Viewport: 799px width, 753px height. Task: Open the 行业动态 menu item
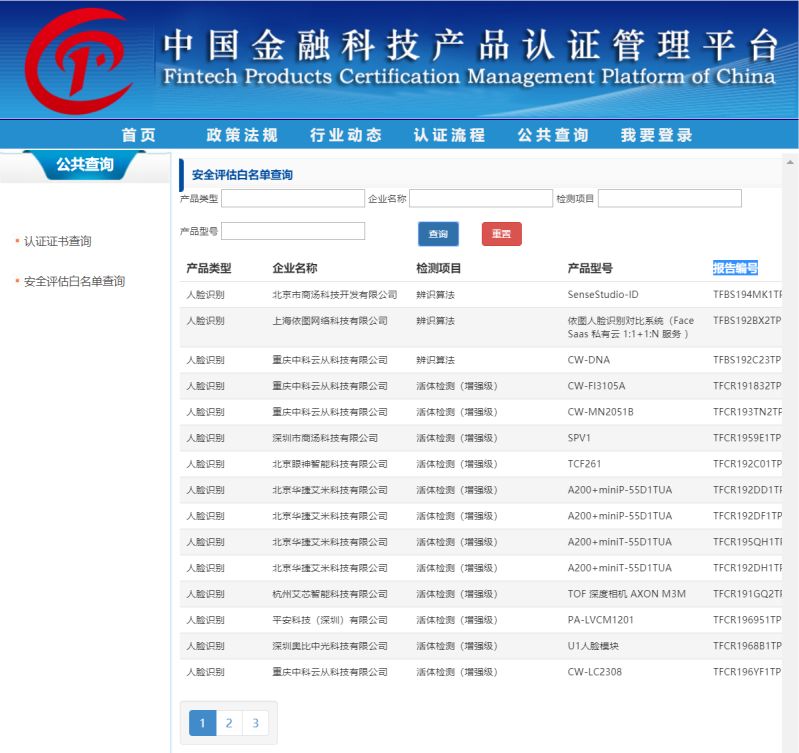tap(346, 135)
